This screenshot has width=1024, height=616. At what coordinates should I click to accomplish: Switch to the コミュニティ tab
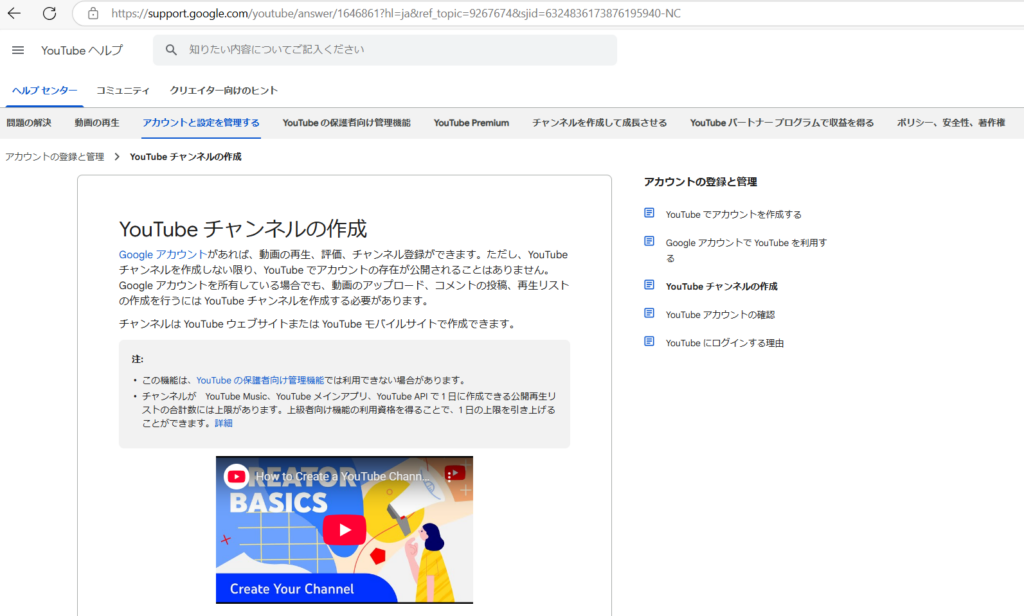pos(123,91)
